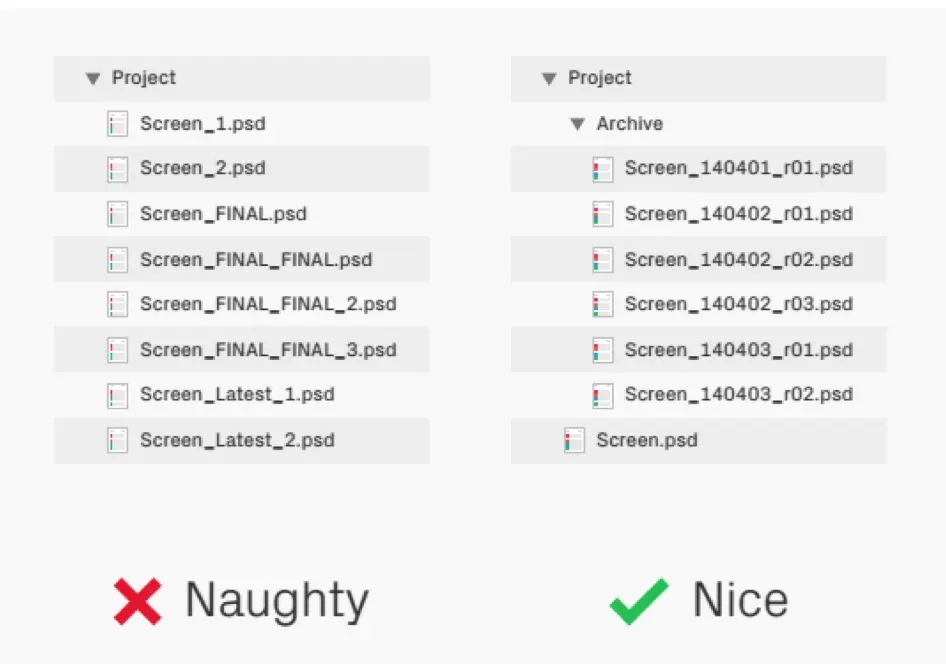Click the Screen_140401_r01.psd file icon

(603, 169)
